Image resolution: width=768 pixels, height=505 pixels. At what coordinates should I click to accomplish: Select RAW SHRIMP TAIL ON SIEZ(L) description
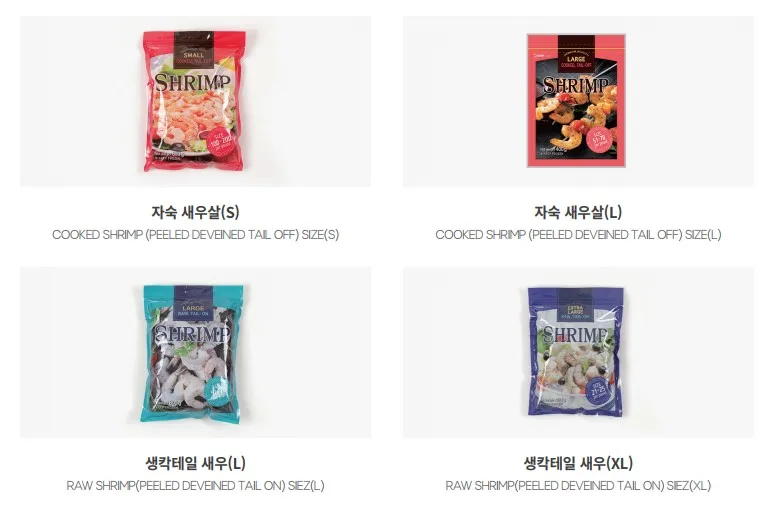pos(195,485)
